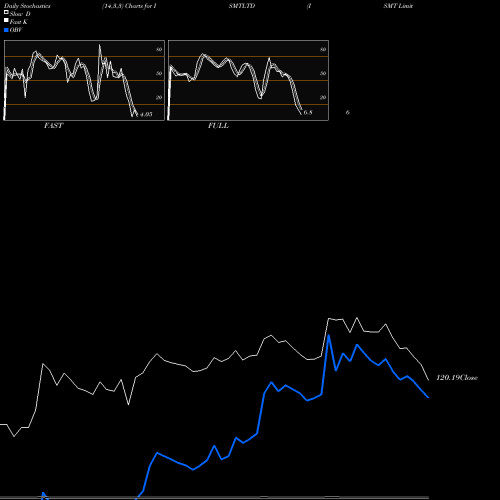Click the '120.19Close' price label
This screenshot has width=500, height=500.
click(x=457, y=378)
